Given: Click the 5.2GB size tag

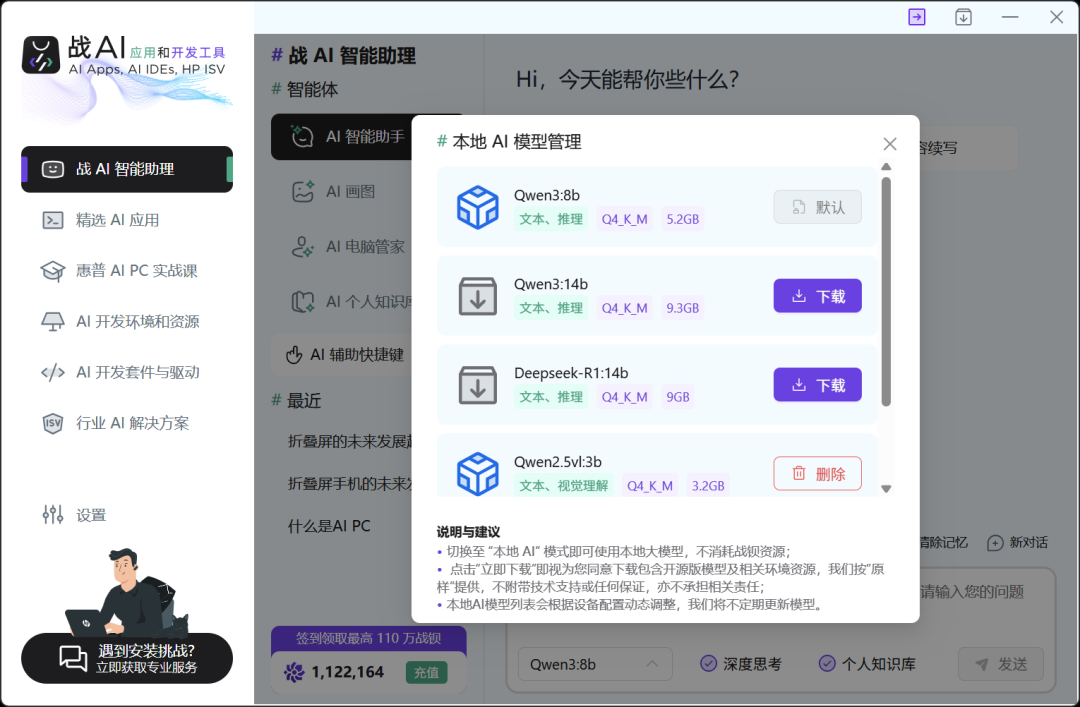Looking at the screenshot, I should pyautogui.click(x=683, y=219).
